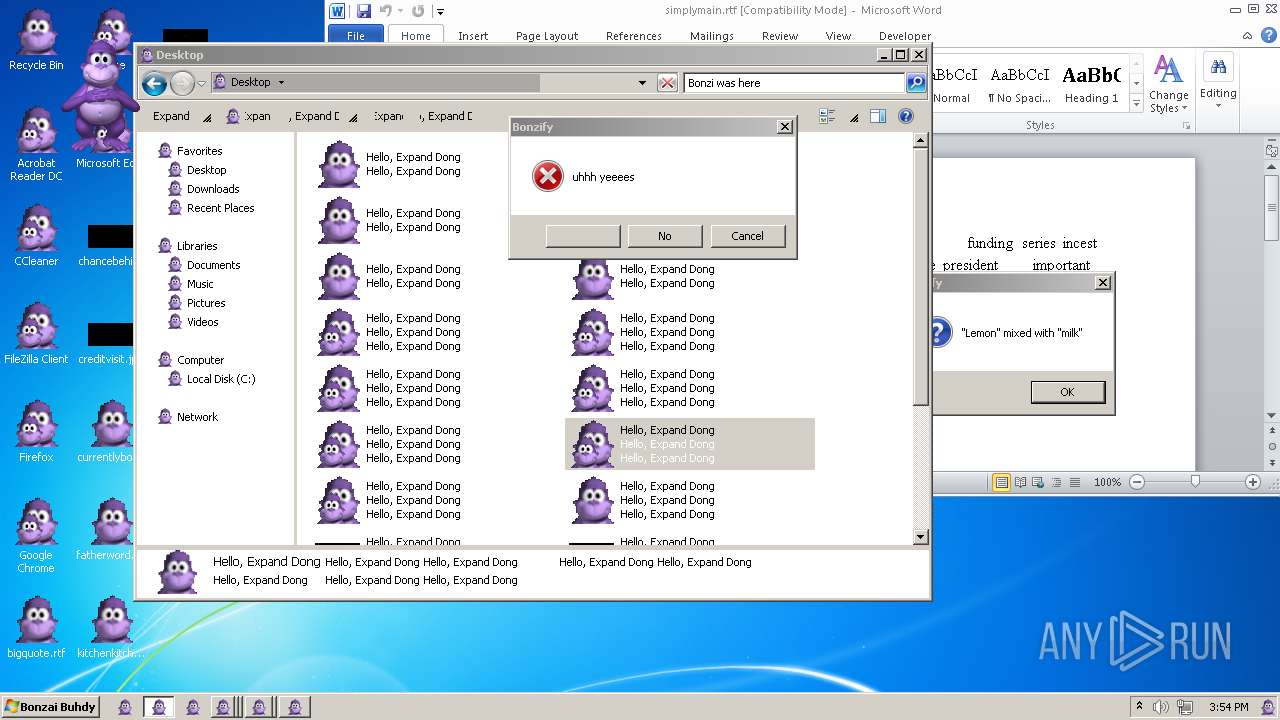Switch to Web Layout view in Word
The width and height of the screenshot is (1280, 720).
click(1038, 482)
